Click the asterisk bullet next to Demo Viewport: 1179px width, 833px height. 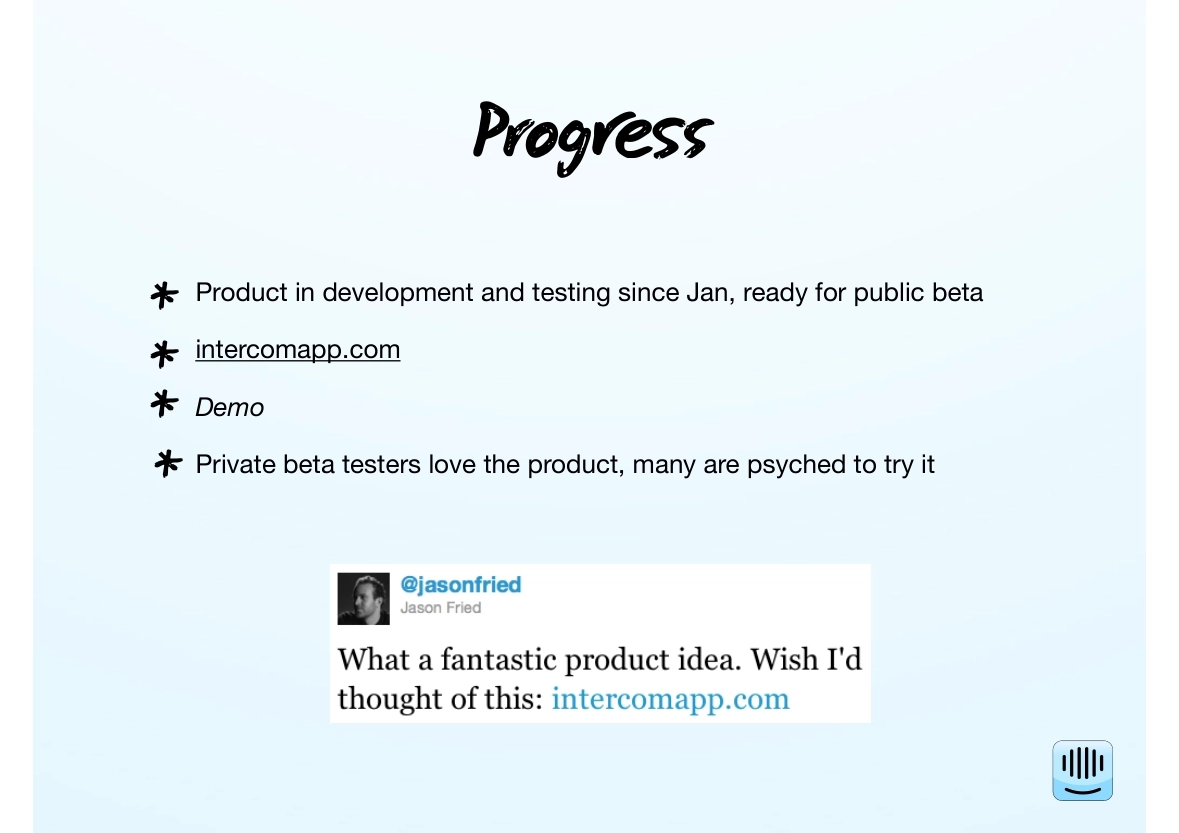coord(164,404)
